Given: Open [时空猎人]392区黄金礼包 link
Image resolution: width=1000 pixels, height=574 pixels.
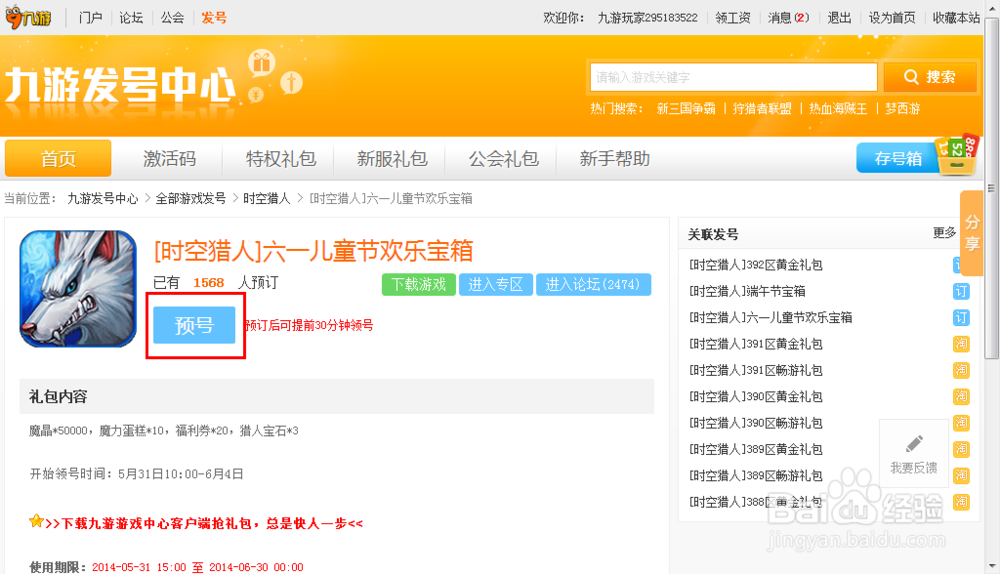Looking at the screenshot, I should tap(756, 265).
